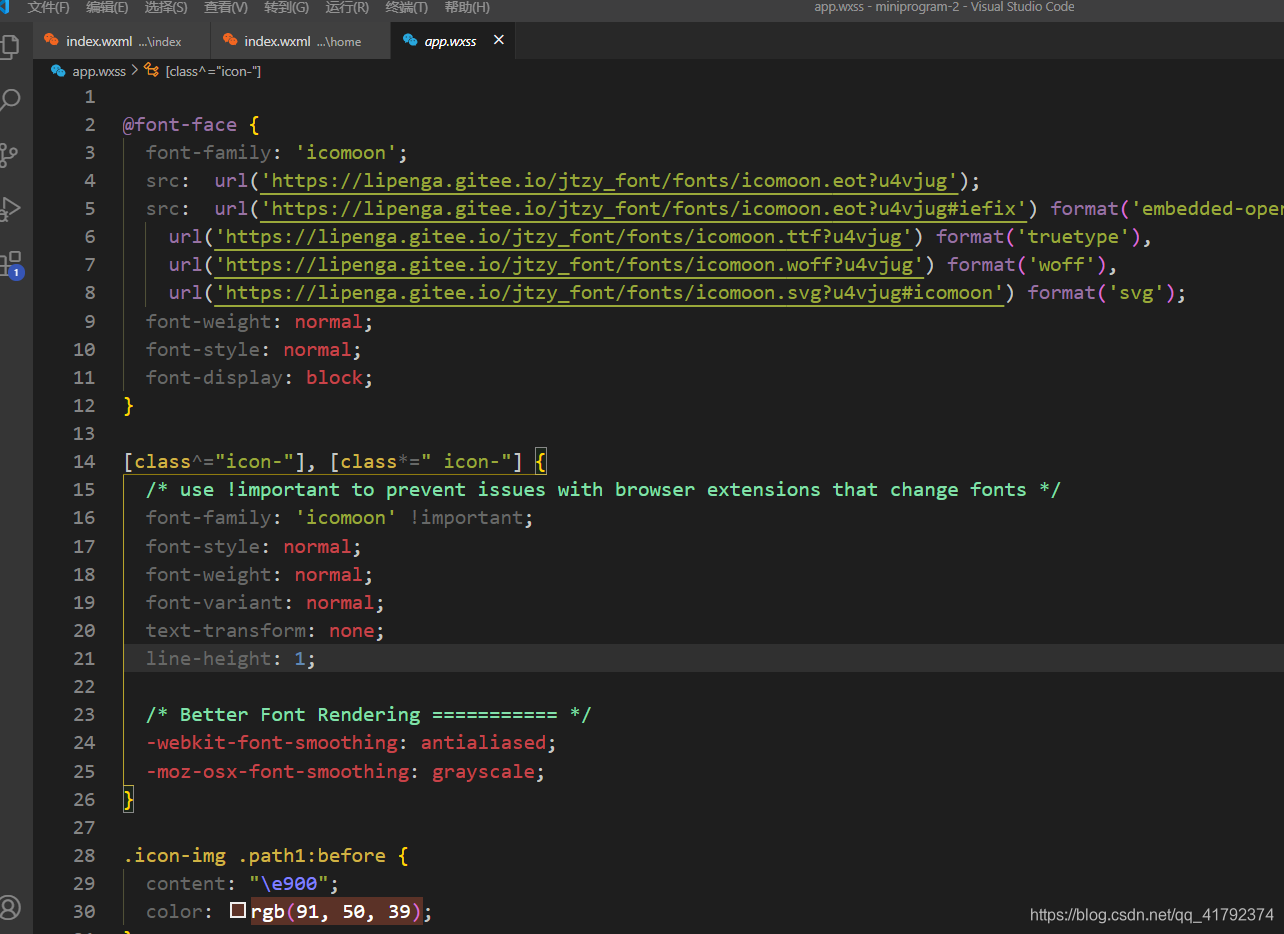This screenshot has width=1284, height=934.
Task: Click app.wxss in the breadcrumb path
Action: click(x=99, y=71)
